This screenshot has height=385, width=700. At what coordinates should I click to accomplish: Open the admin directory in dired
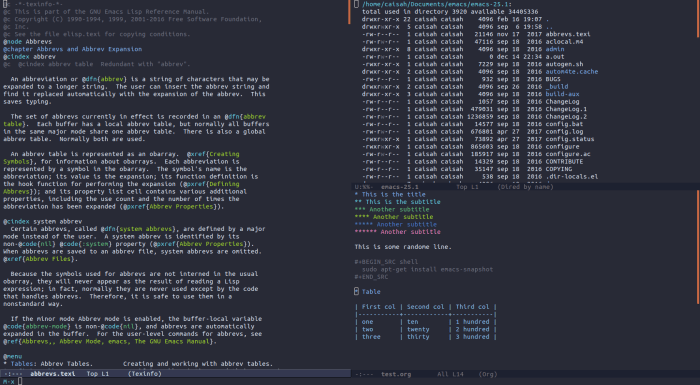[x=555, y=49]
